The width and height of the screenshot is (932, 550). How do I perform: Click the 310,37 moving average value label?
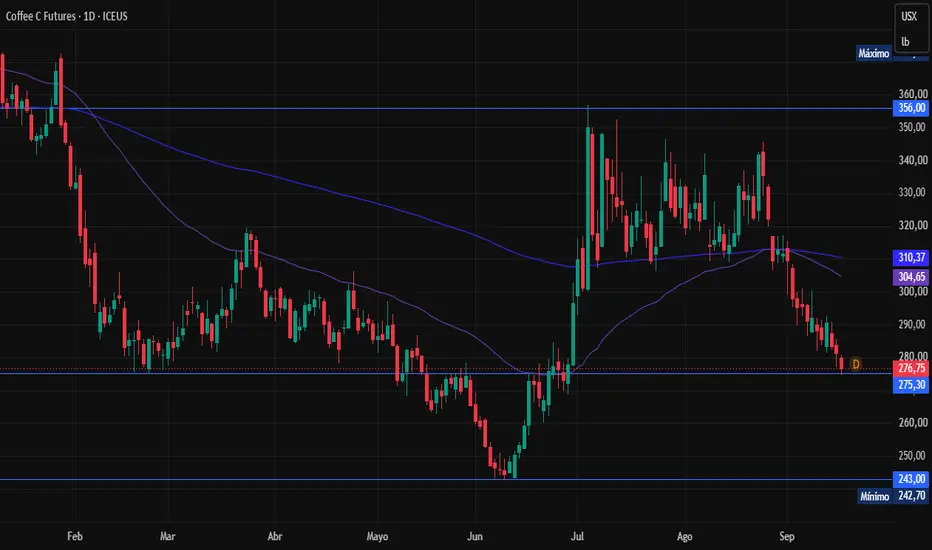911,257
